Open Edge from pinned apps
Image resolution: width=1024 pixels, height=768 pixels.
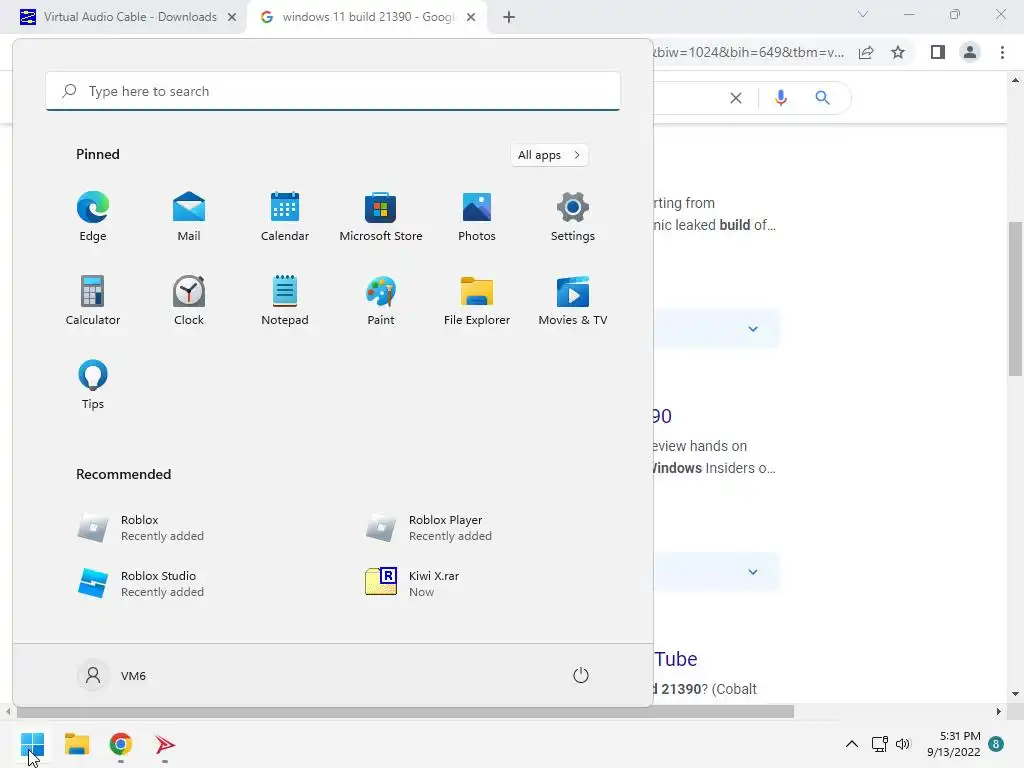coord(93,217)
